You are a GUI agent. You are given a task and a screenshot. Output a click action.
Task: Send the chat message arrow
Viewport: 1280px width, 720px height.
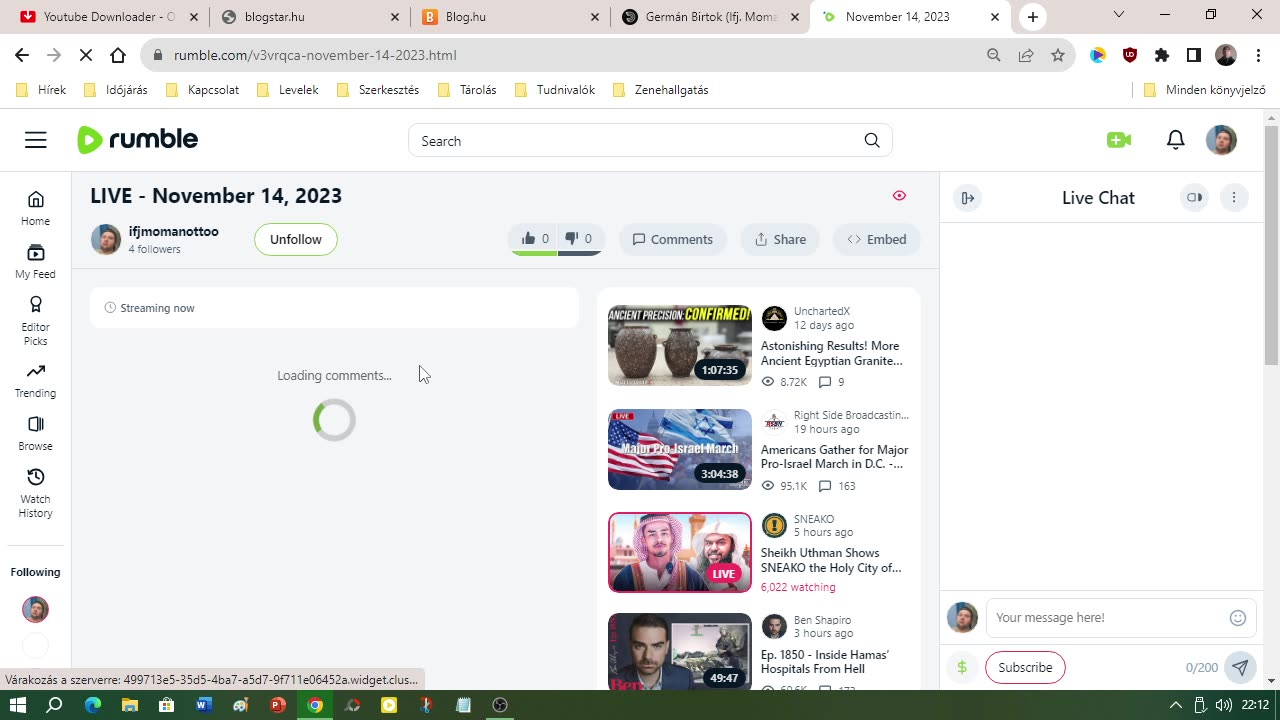point(1240,667)
